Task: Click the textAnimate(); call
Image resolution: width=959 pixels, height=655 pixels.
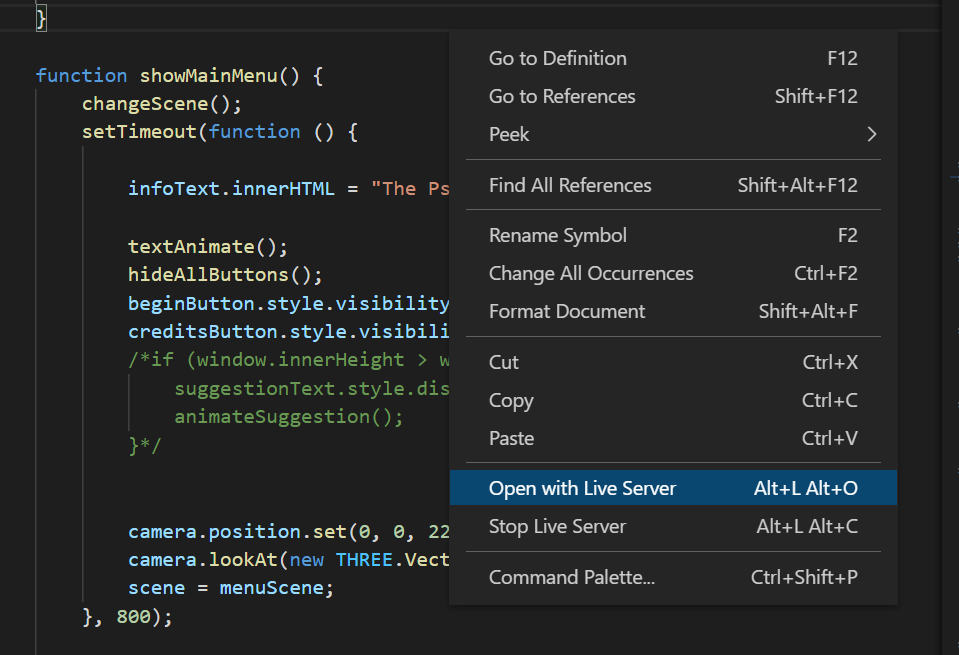Action: coord(208,246)
